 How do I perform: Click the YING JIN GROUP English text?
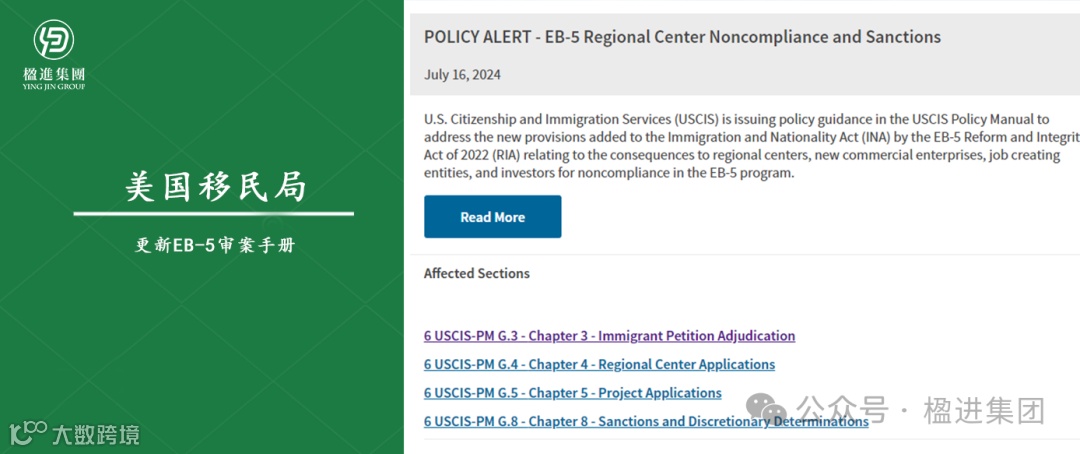coord(54,87)
